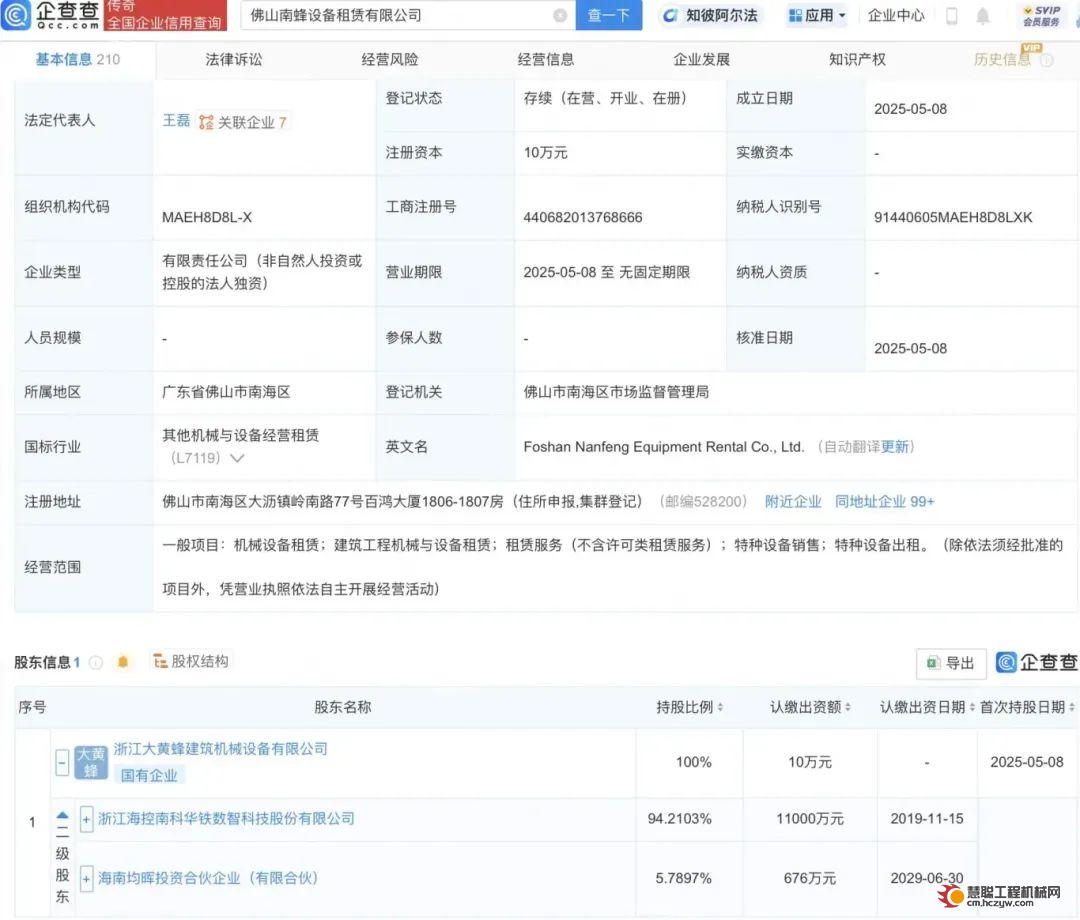Viewport: 1080px width, 920px height.
Task: Open the mobile phone icon
Action: point(951,16)
